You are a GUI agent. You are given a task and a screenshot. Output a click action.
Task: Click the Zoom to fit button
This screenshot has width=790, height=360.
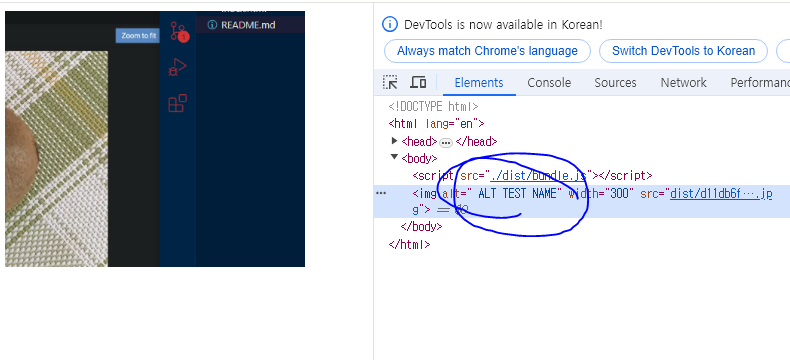pos(139,36)
